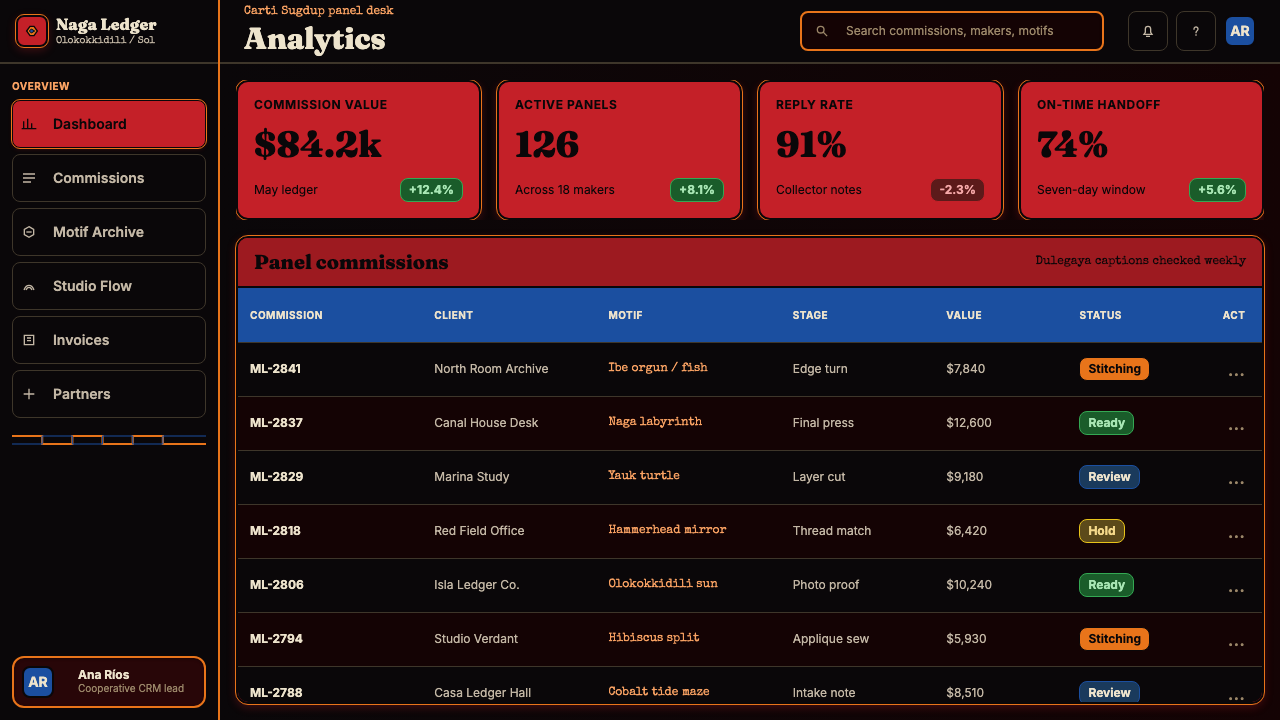Open the Commissions nav item
The width and height of the screenshot is (1280, 720).
pos(109,178)
